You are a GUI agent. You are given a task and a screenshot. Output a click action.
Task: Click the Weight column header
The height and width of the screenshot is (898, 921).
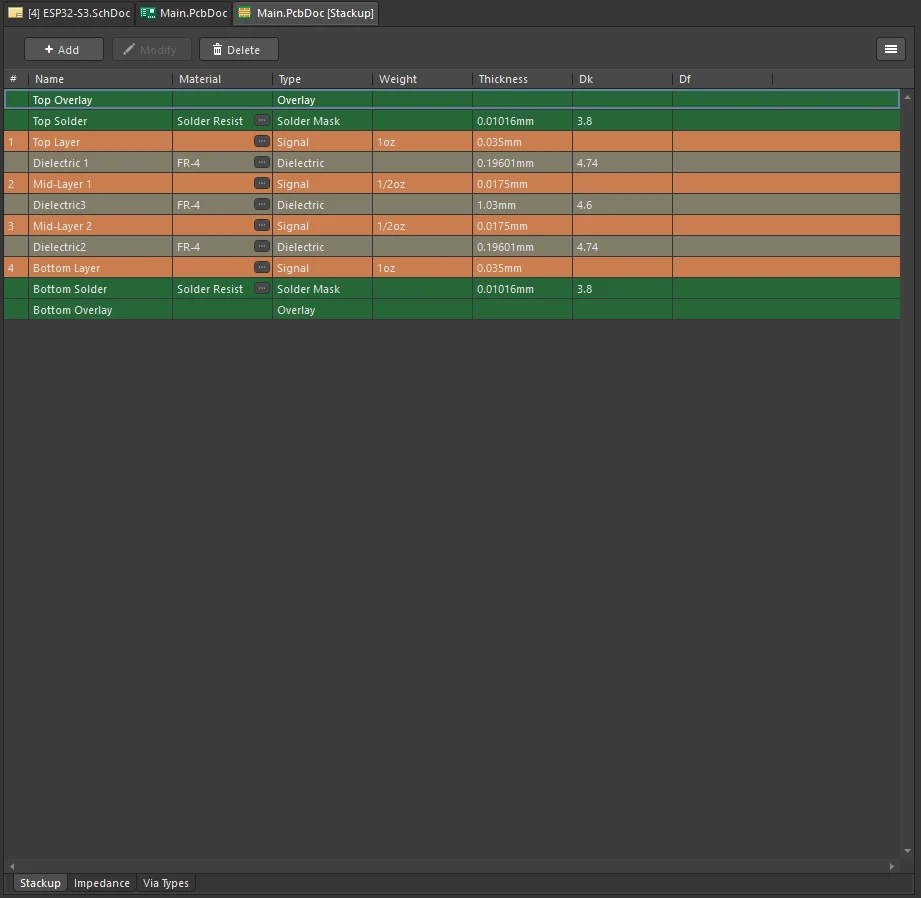422,79
